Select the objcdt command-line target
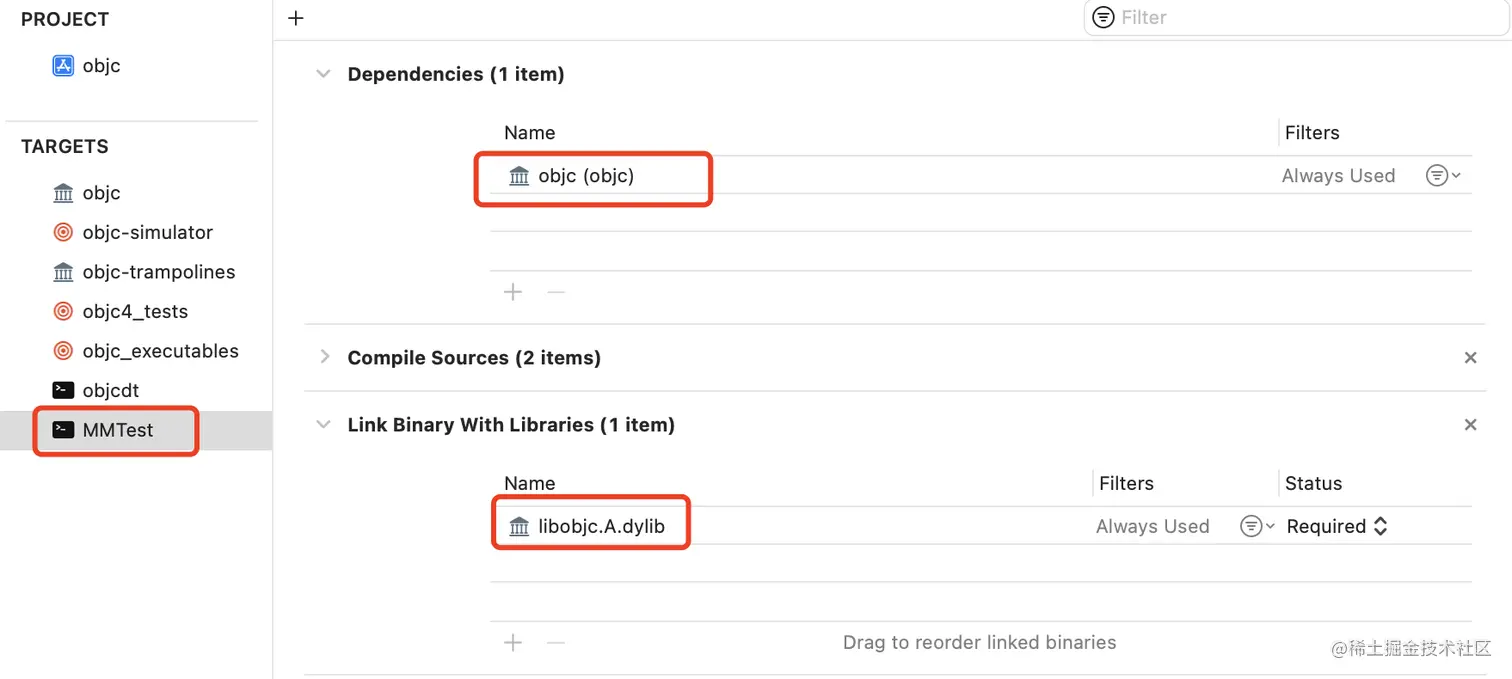This screenshot has width=1512, height=679. click(x=110, y=391)
